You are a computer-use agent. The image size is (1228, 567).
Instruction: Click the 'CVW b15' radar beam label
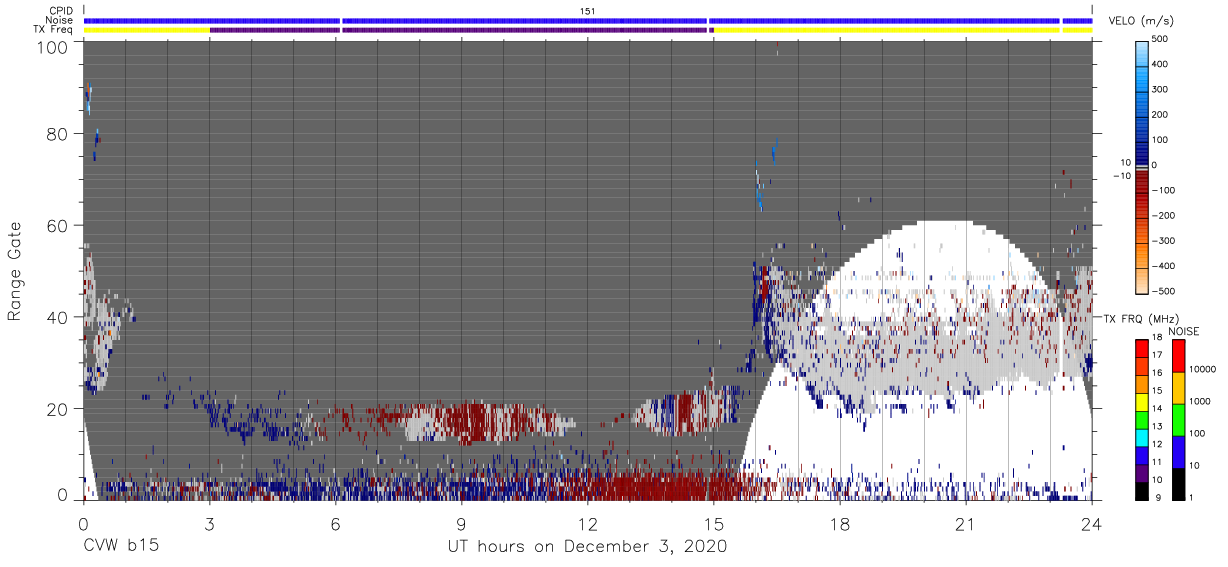click(120, 546)
